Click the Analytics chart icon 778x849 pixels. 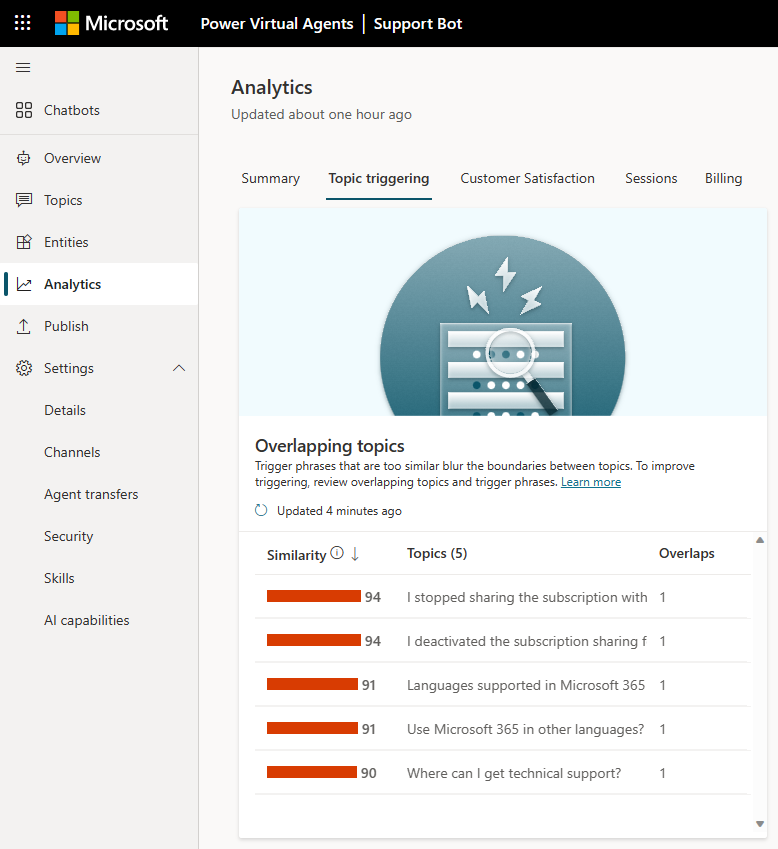[24, 284]
